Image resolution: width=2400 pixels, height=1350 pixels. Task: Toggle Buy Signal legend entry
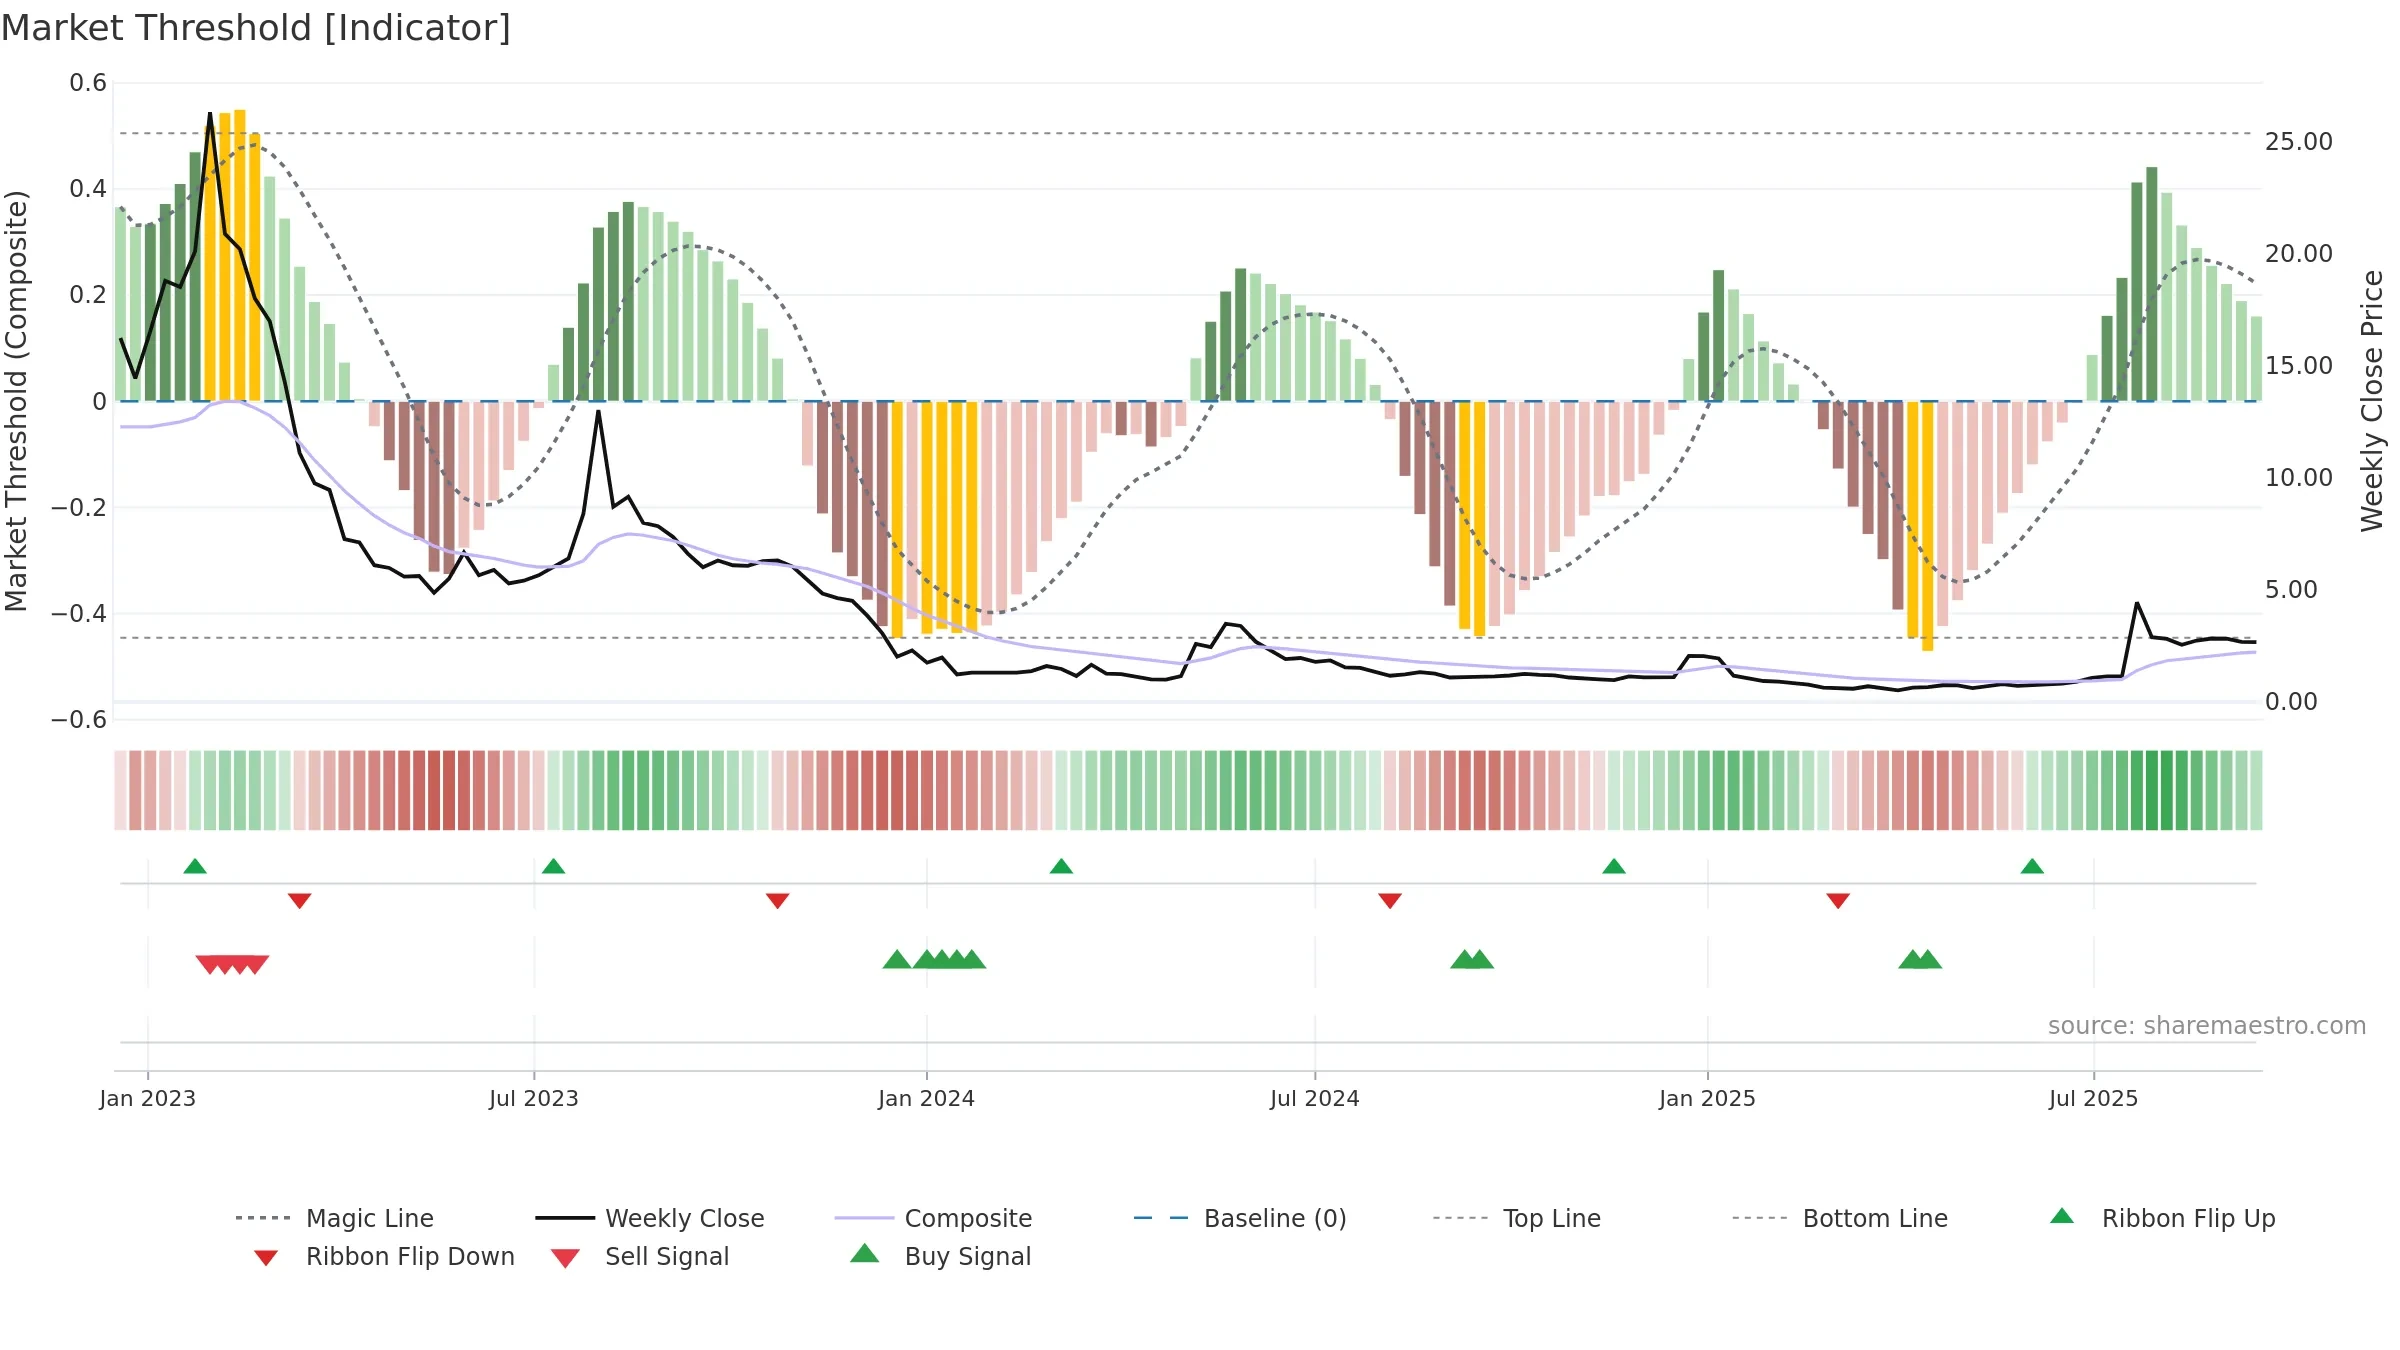pos(940,1256)
